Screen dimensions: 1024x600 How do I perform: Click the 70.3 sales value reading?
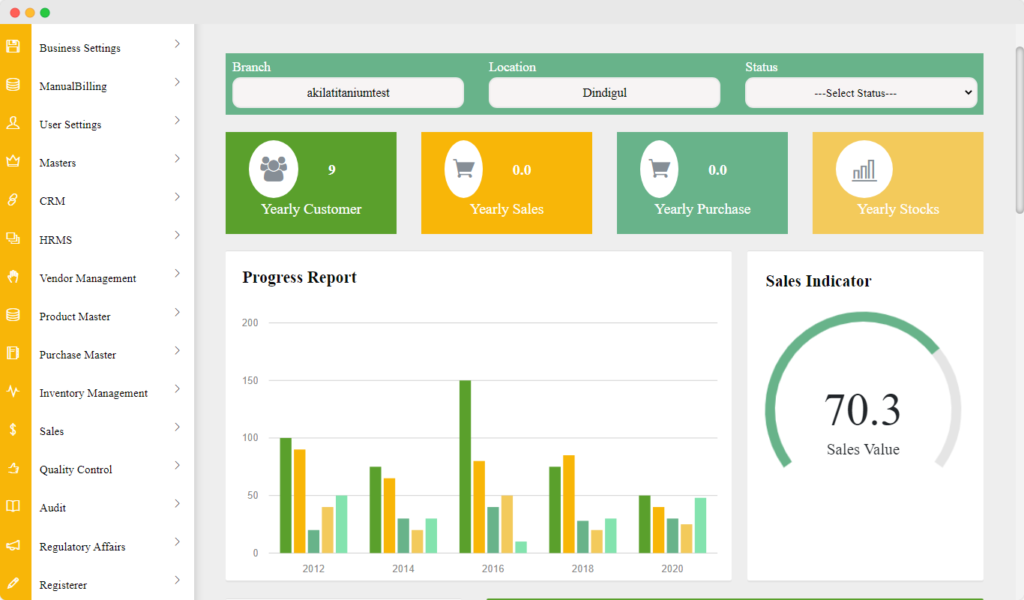pyautogui.click(x=862, y=409)
